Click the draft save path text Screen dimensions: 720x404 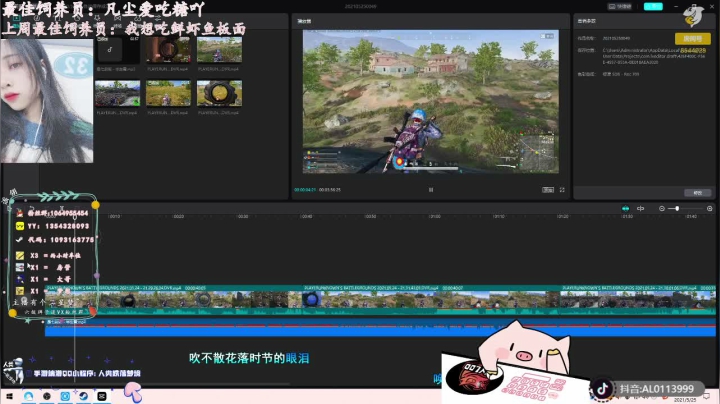654,56
